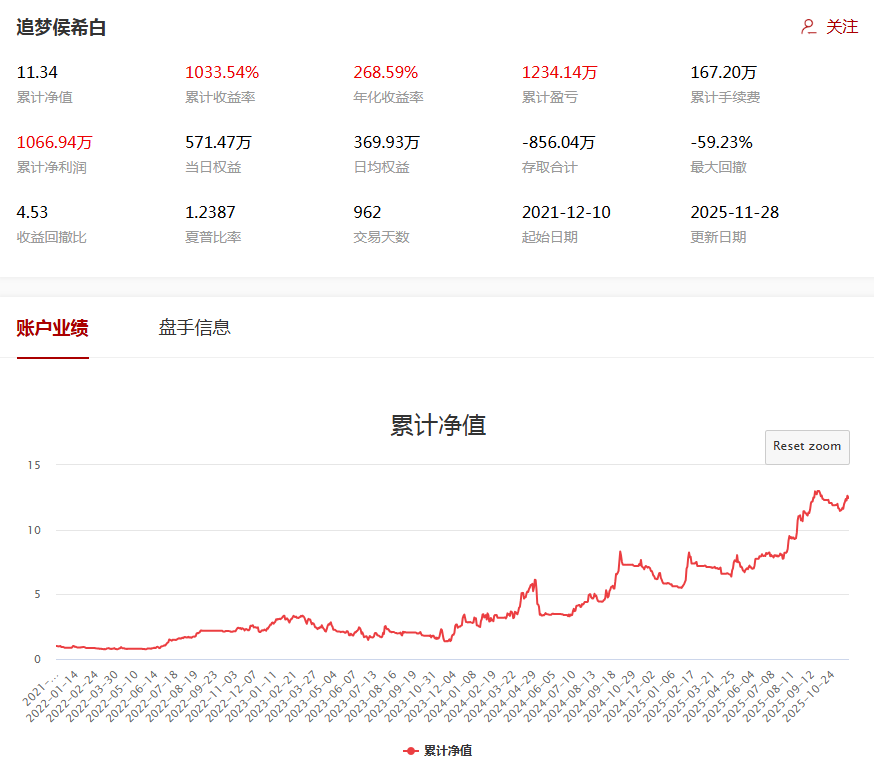The width and height of the screenshot is (874, 777).
Task: Click the red legend marker for 累计净值
Action: [x=409, y=749]
